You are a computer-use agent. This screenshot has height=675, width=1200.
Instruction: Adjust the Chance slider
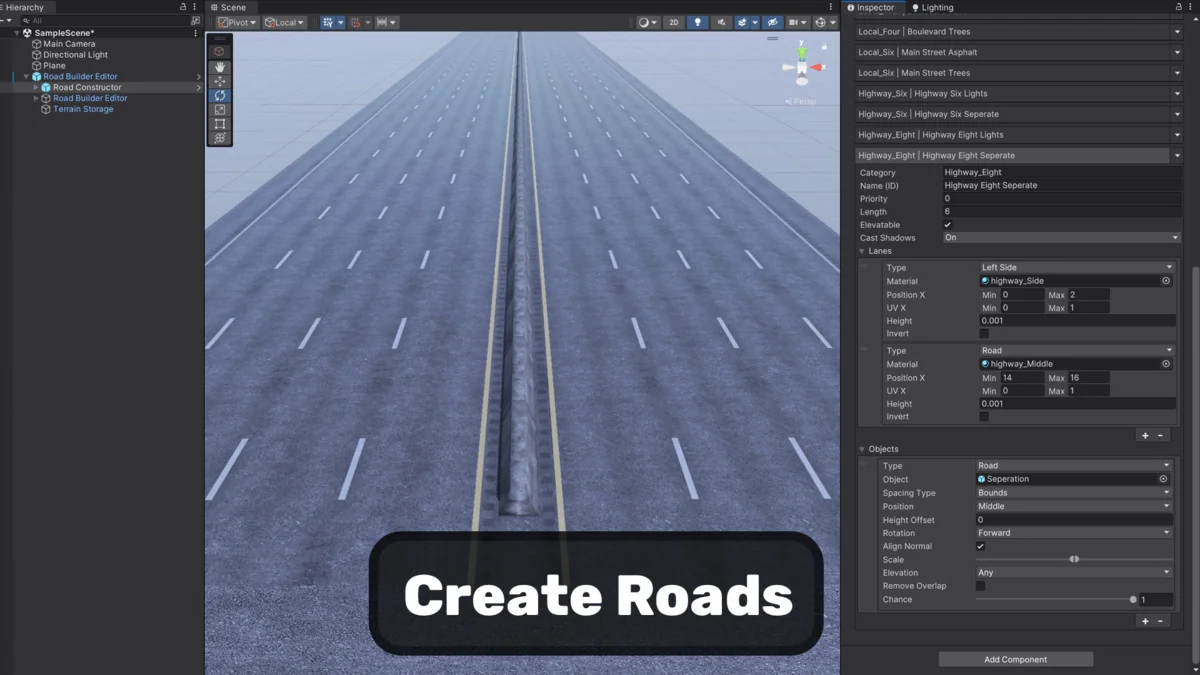(x=1132, y=600)
